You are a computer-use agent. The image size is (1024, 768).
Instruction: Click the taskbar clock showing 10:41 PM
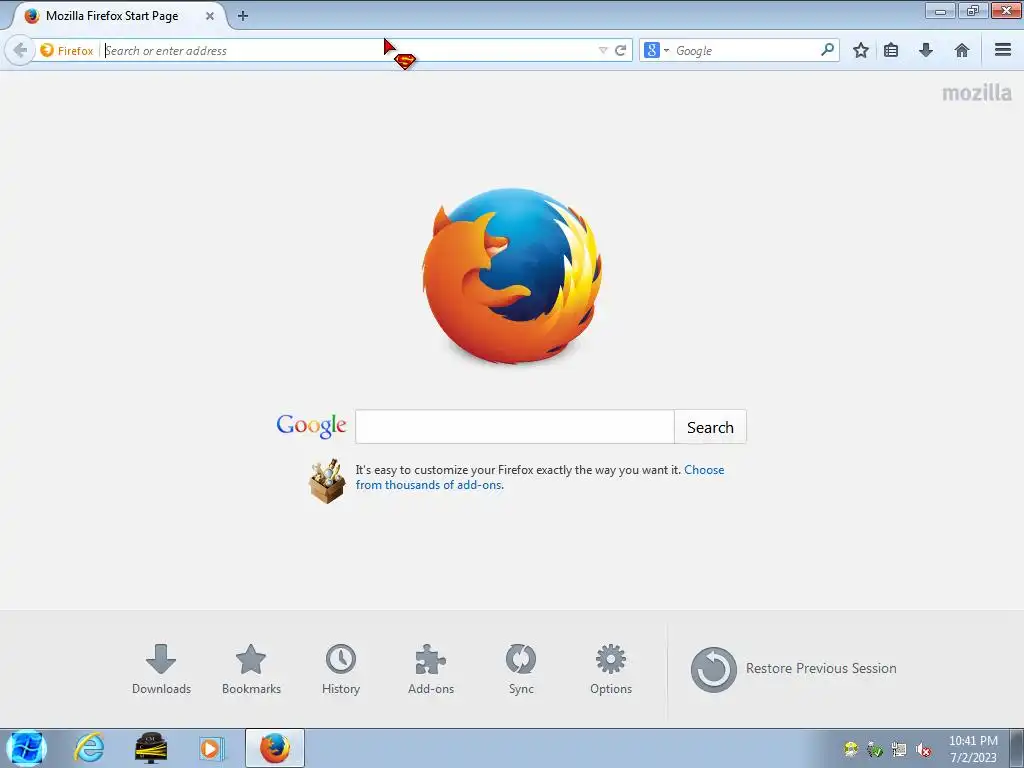point(973,749)
